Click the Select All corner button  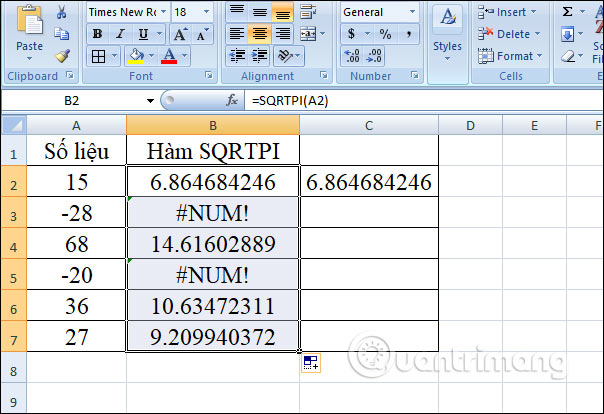coord(14,126)
